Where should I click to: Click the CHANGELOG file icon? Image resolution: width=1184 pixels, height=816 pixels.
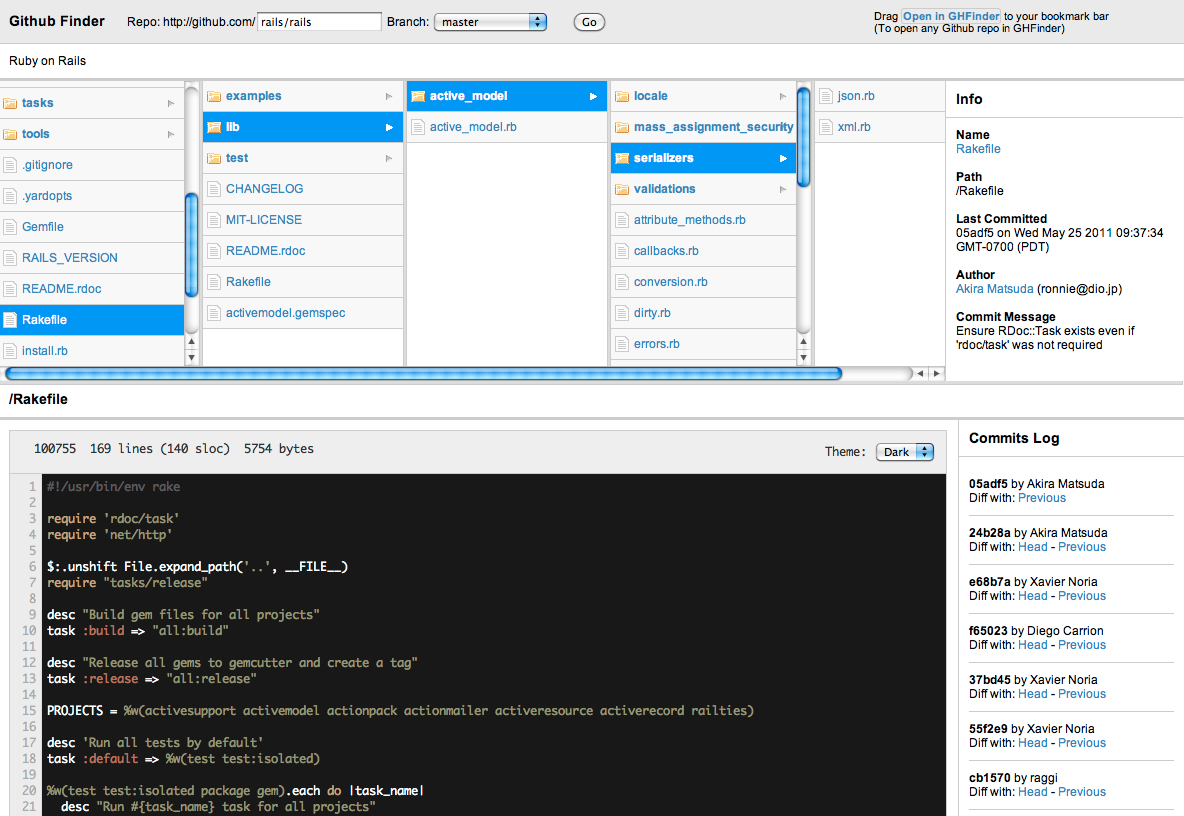point(214,189)
